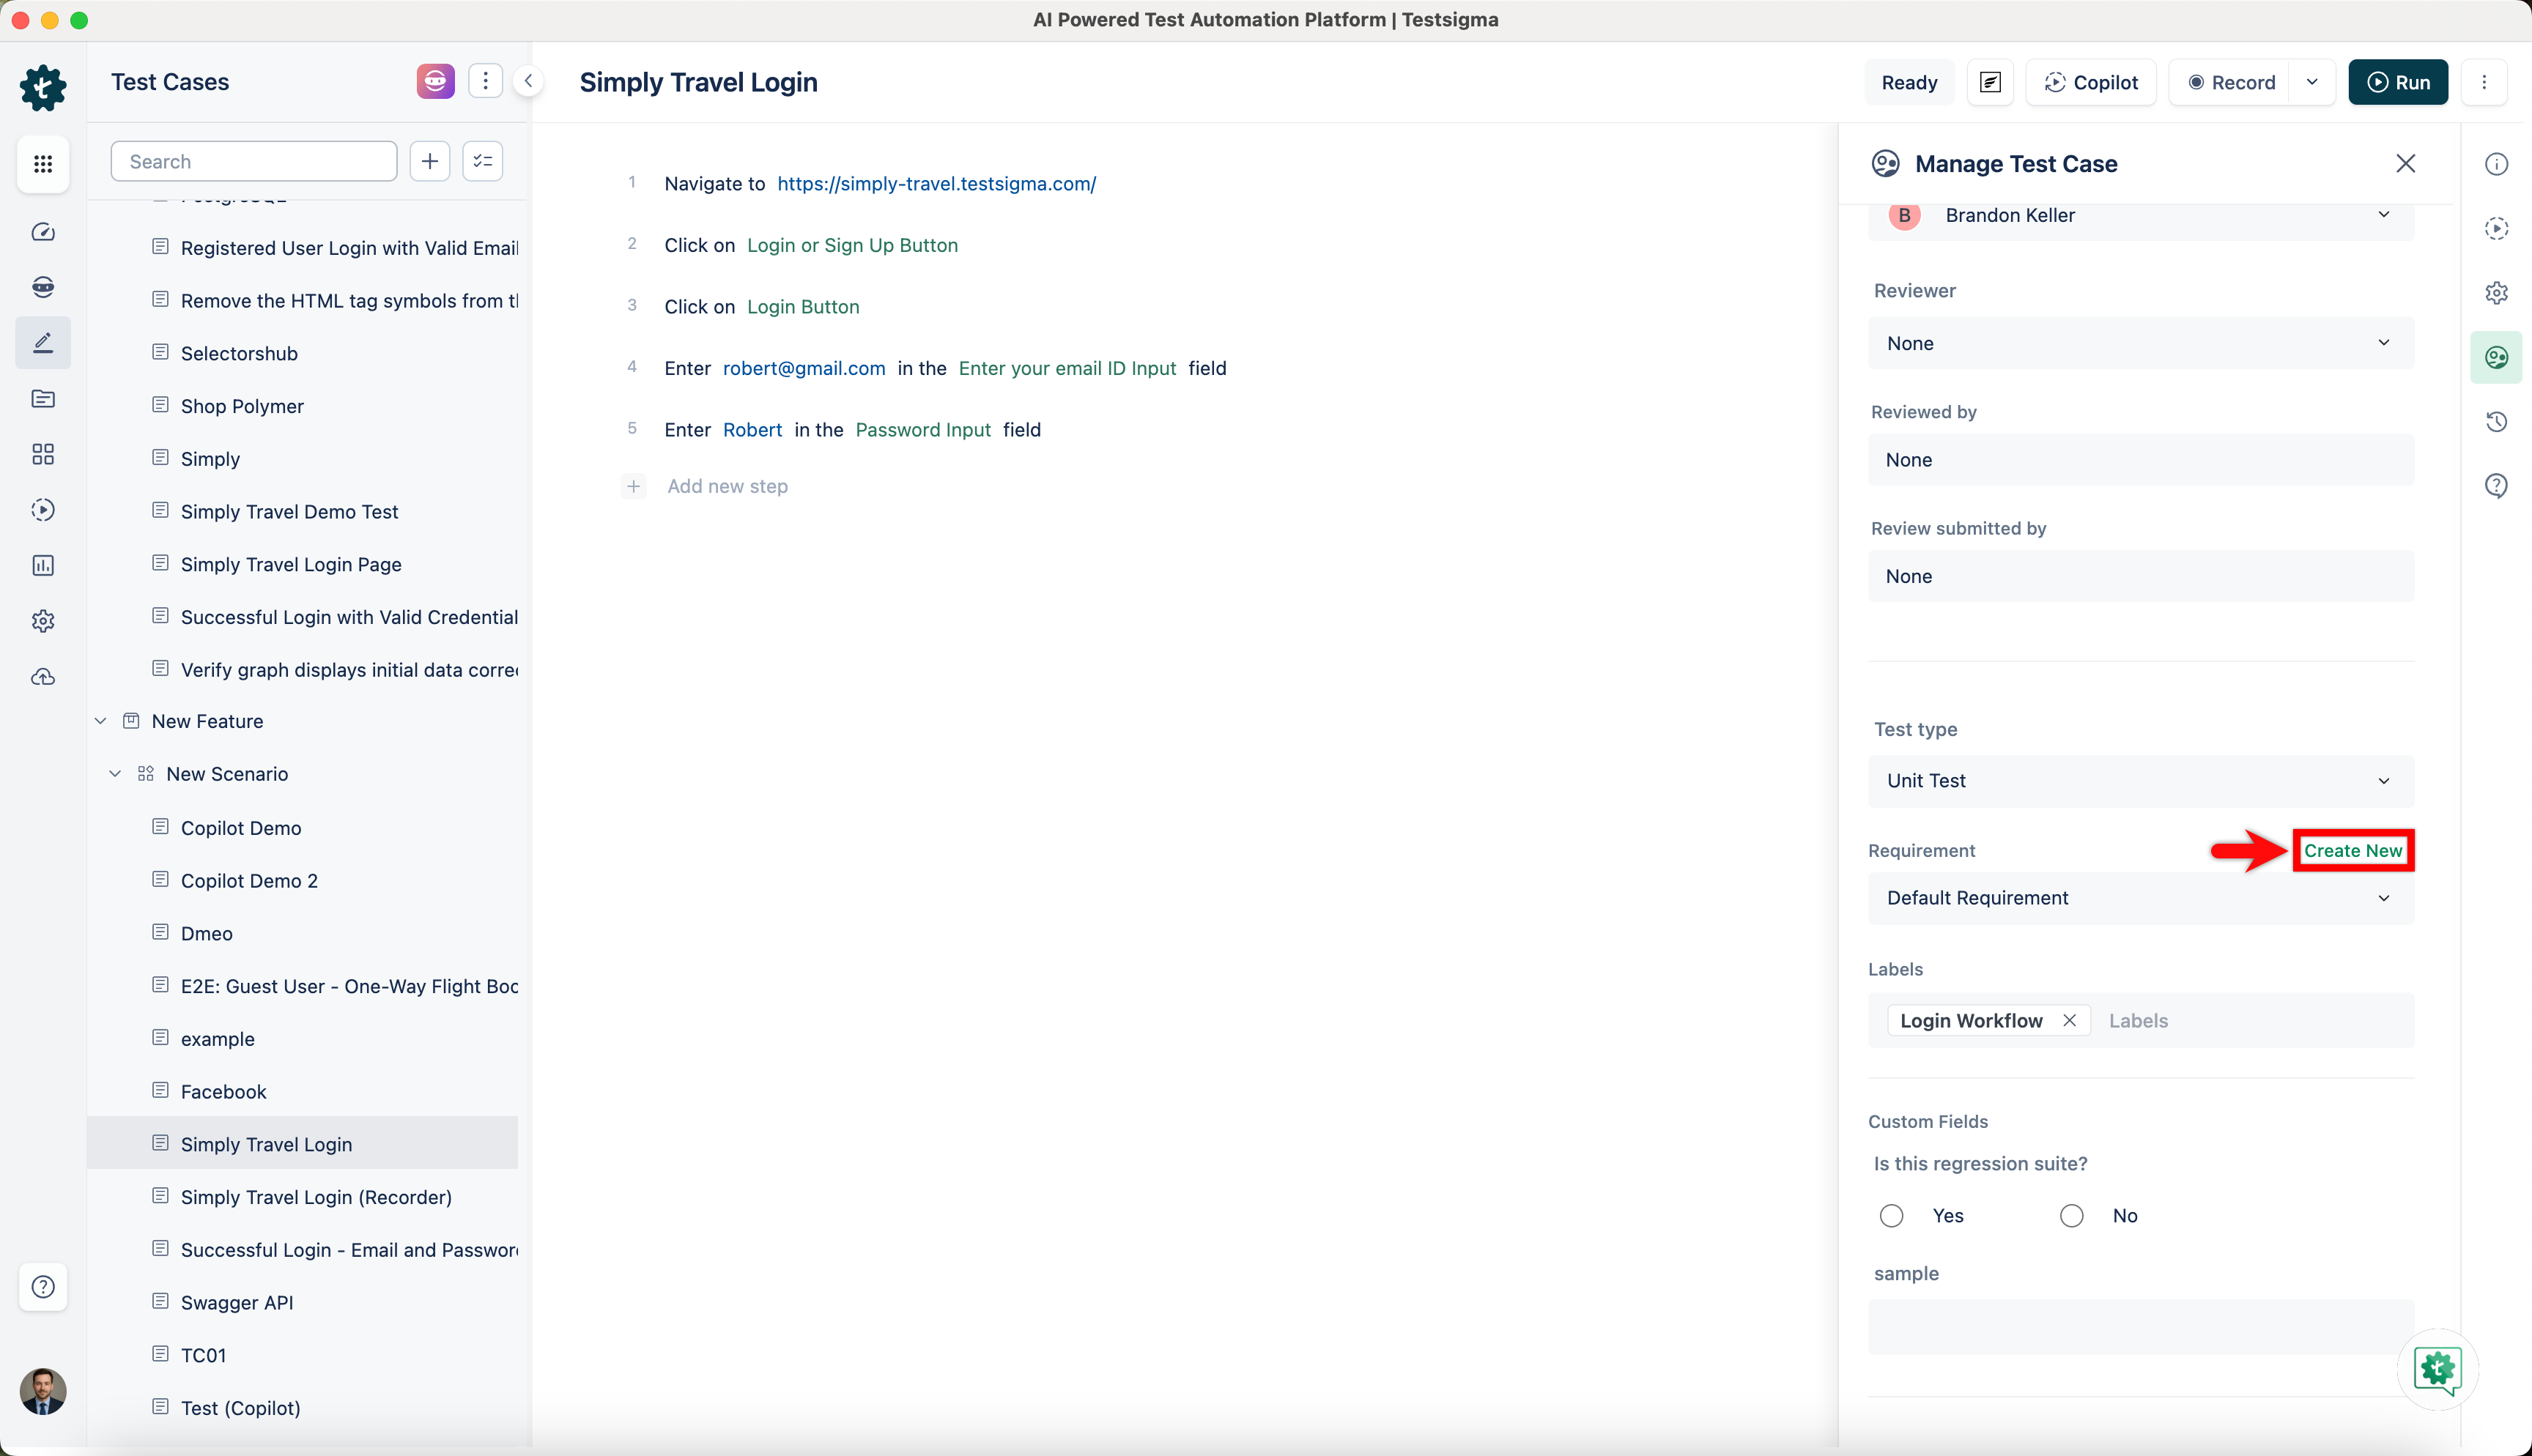Close the Manage Test Case panel
Viewport: 2532px width, 1456px height.
(x=2406, y=164)
